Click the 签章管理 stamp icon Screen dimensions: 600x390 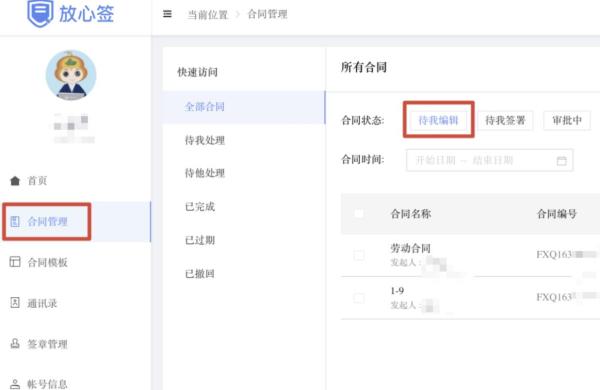(x=15, y=343)
